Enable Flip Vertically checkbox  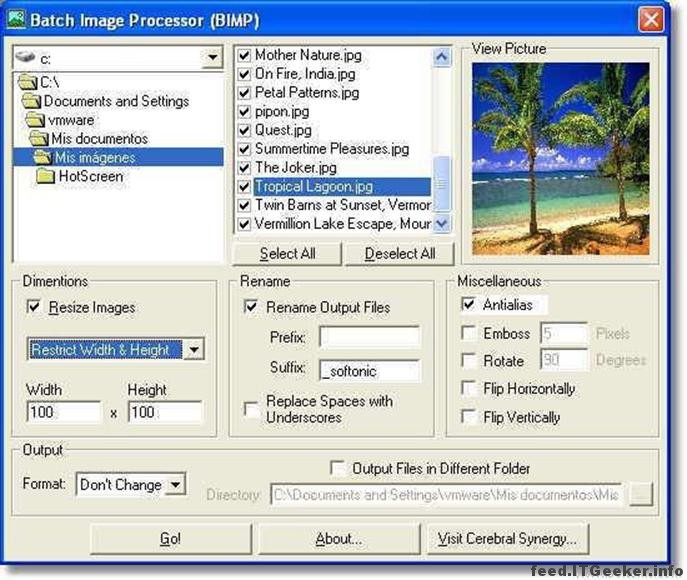[469, 417]
